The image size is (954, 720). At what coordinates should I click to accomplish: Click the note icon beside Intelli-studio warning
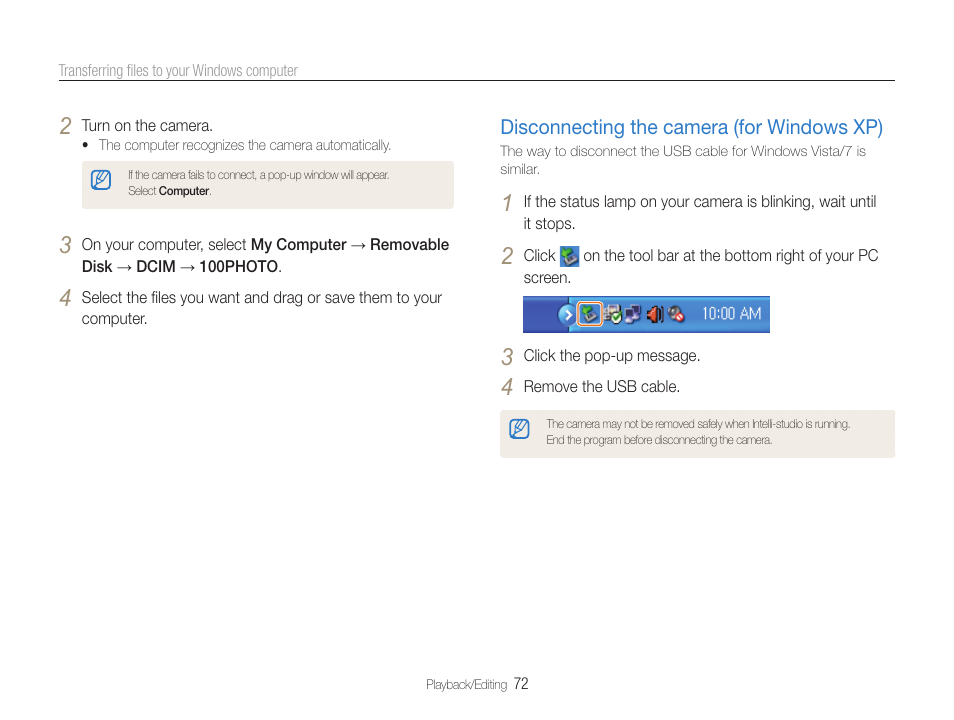click(x=519, y=429)
